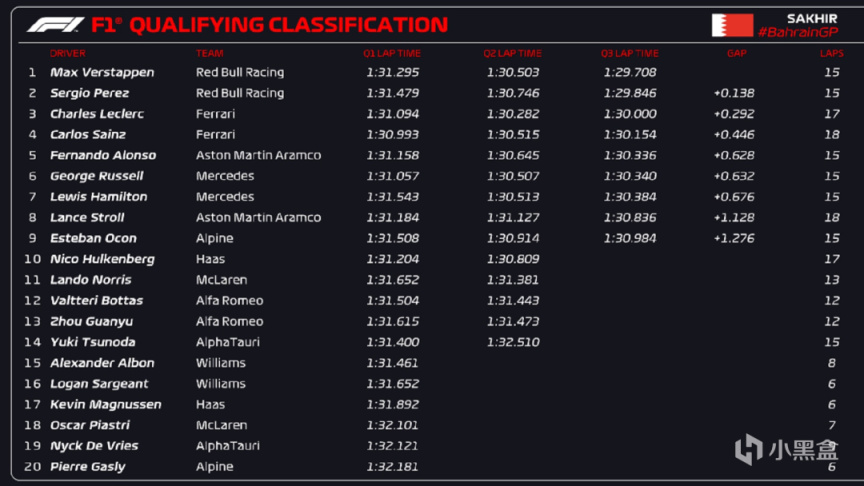Click Lewis Hamilton's name
This screenshot has height=486, width=864.
pyautogui.click(x=98, y=197)
